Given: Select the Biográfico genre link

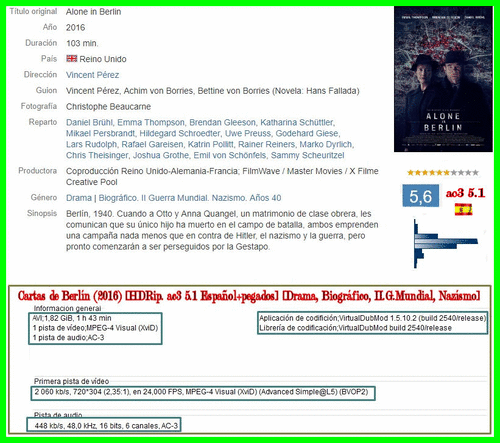Looking at the screenshot, I should [x=118, y=198].
